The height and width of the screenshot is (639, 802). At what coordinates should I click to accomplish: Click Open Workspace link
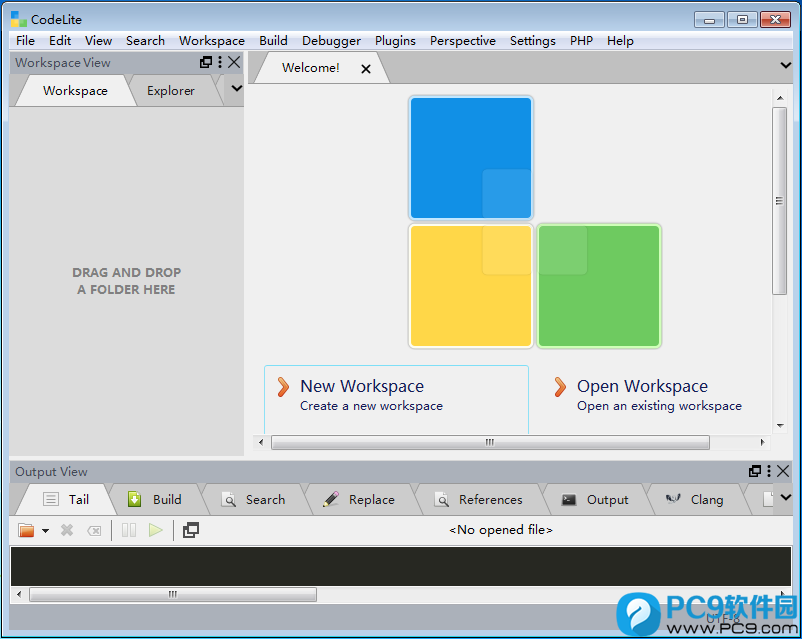point(642,386)
